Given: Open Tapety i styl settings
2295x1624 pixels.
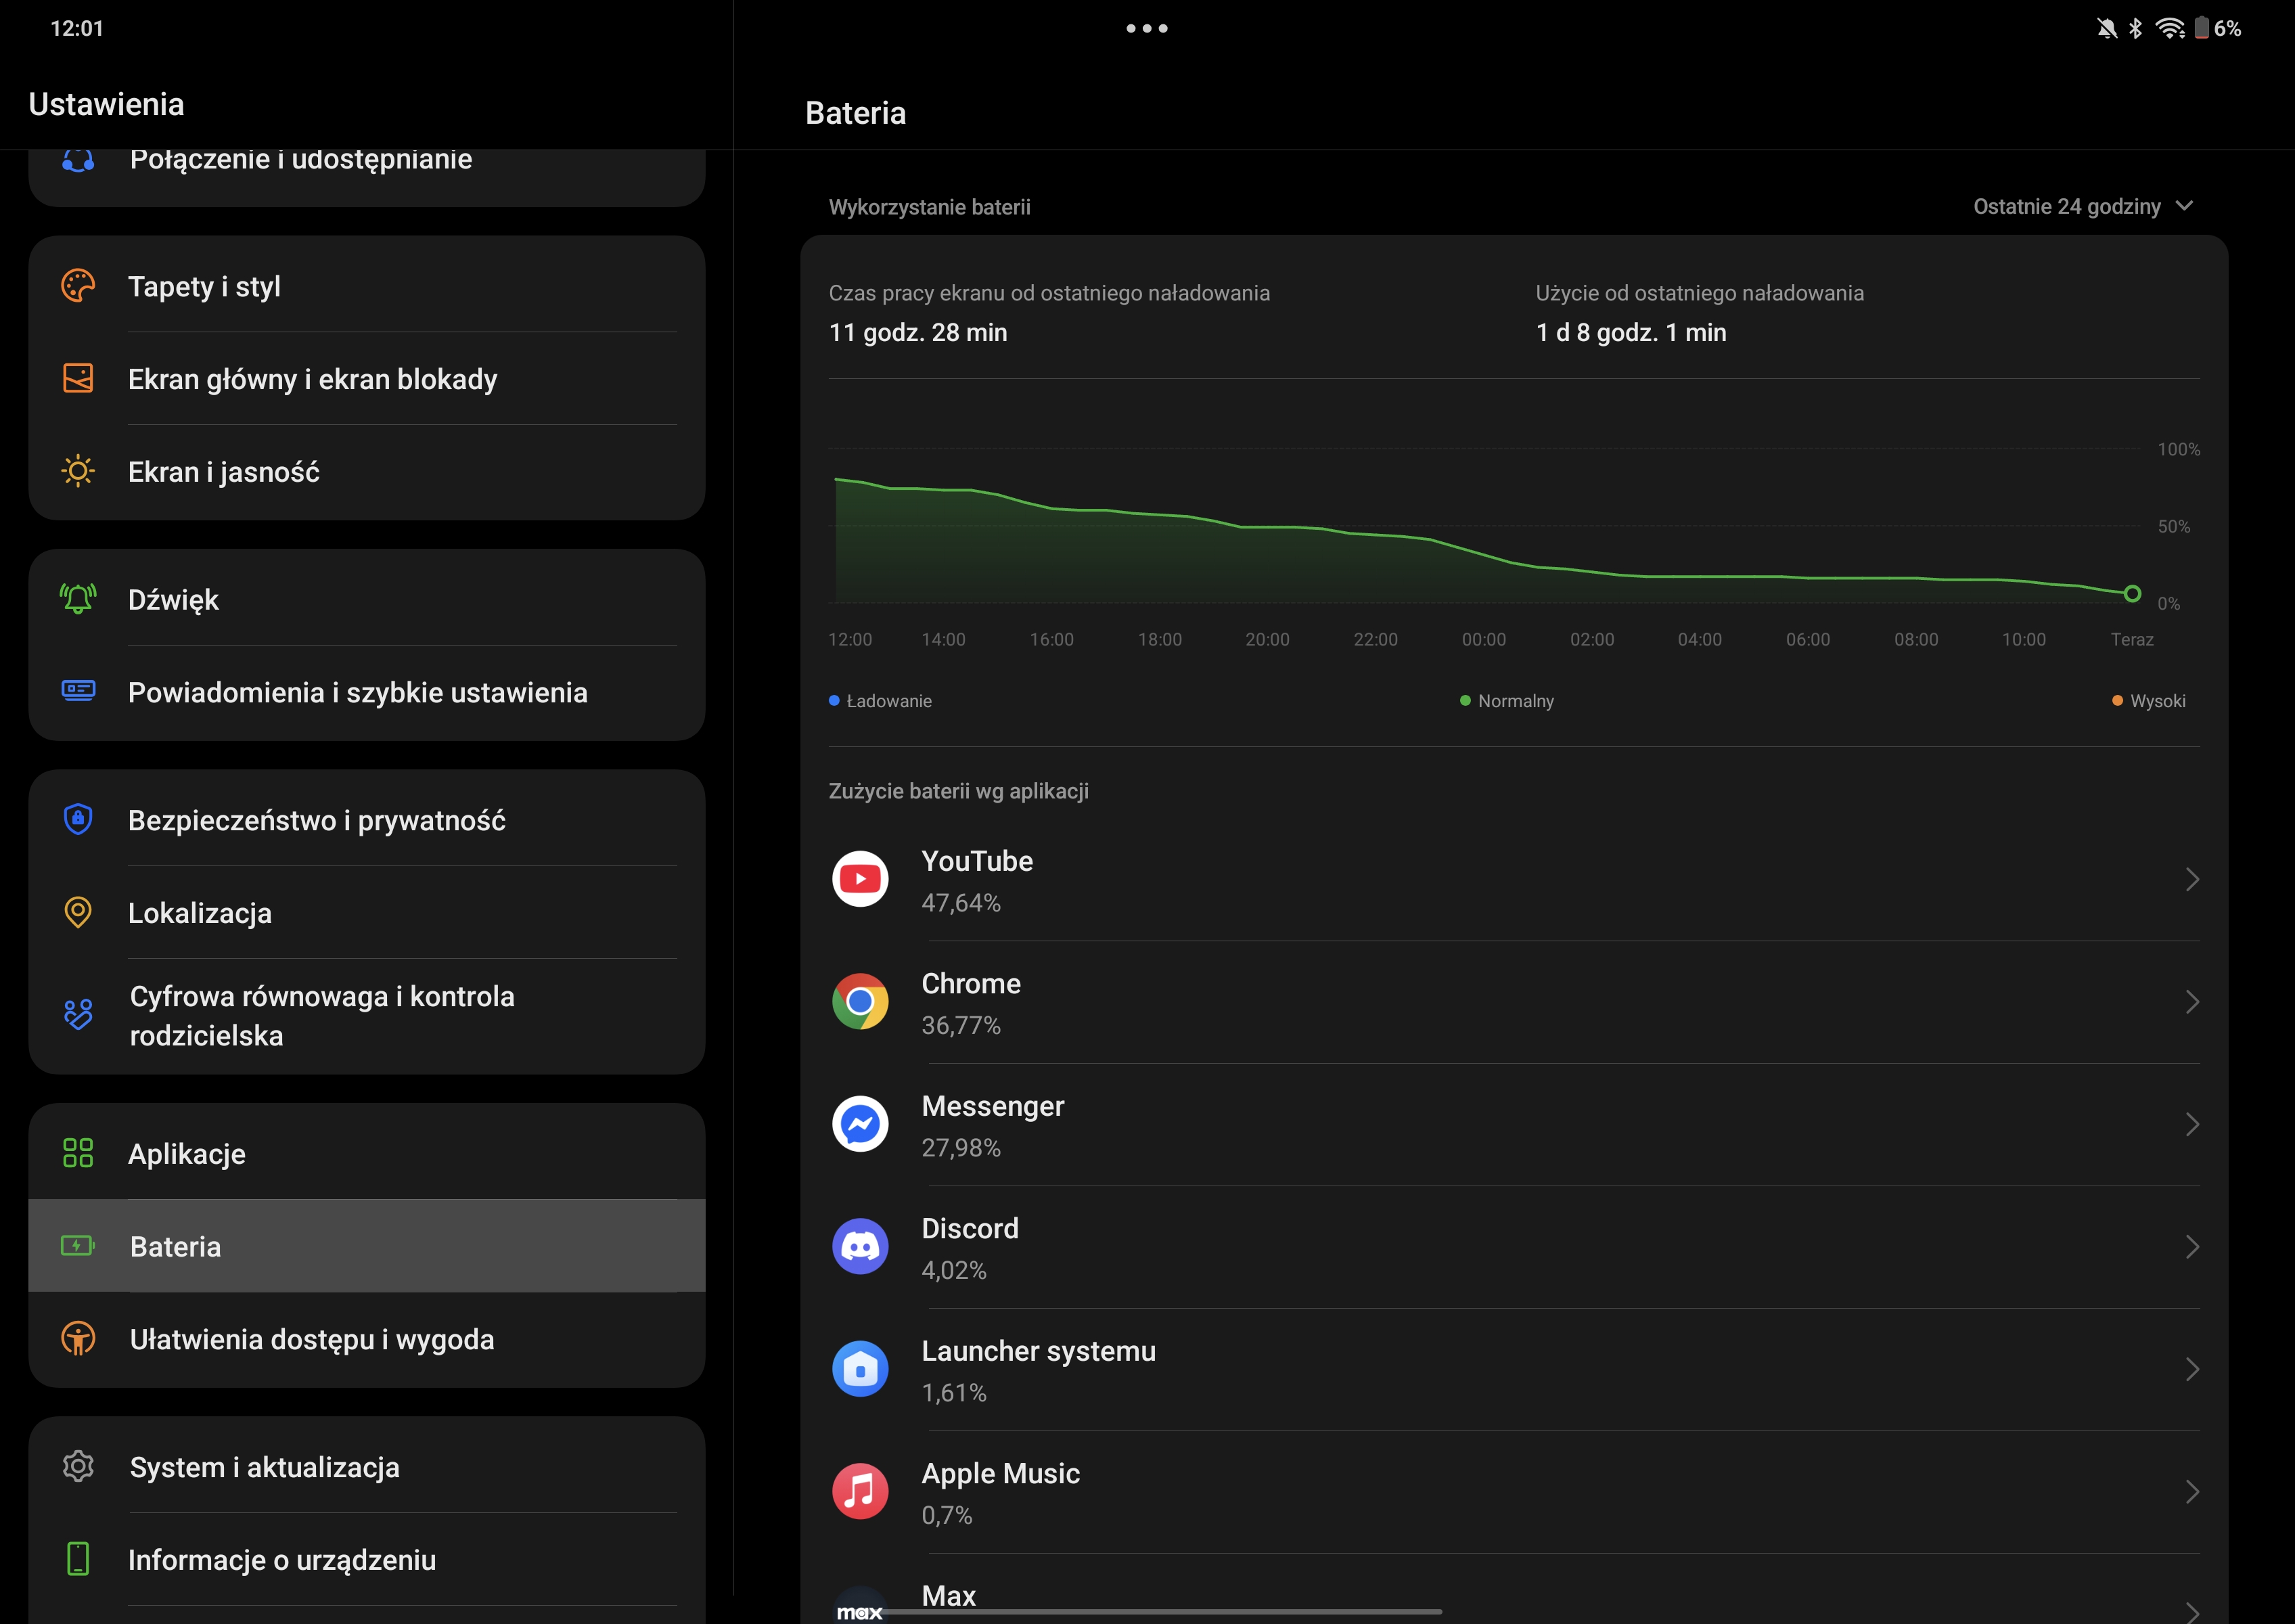Looking at the screenshot, I should 367,286.
